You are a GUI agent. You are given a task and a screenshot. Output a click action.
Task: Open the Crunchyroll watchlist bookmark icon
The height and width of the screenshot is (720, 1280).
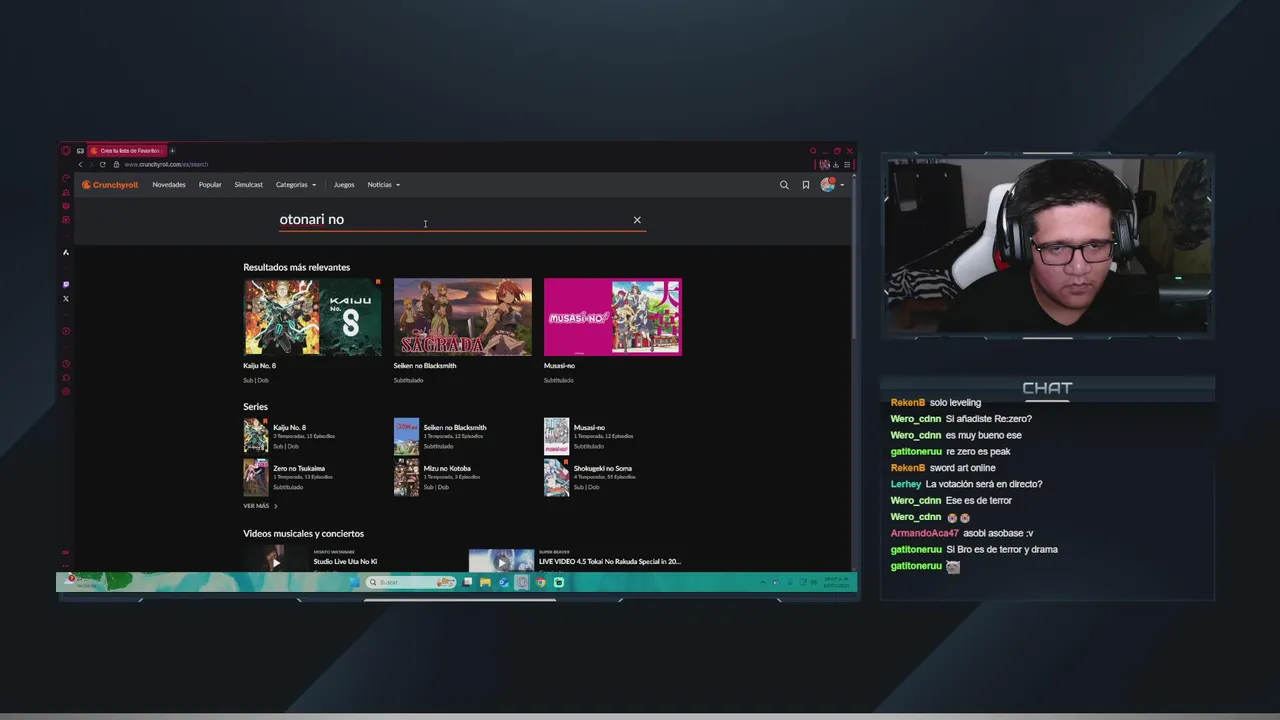coord(806,185)
